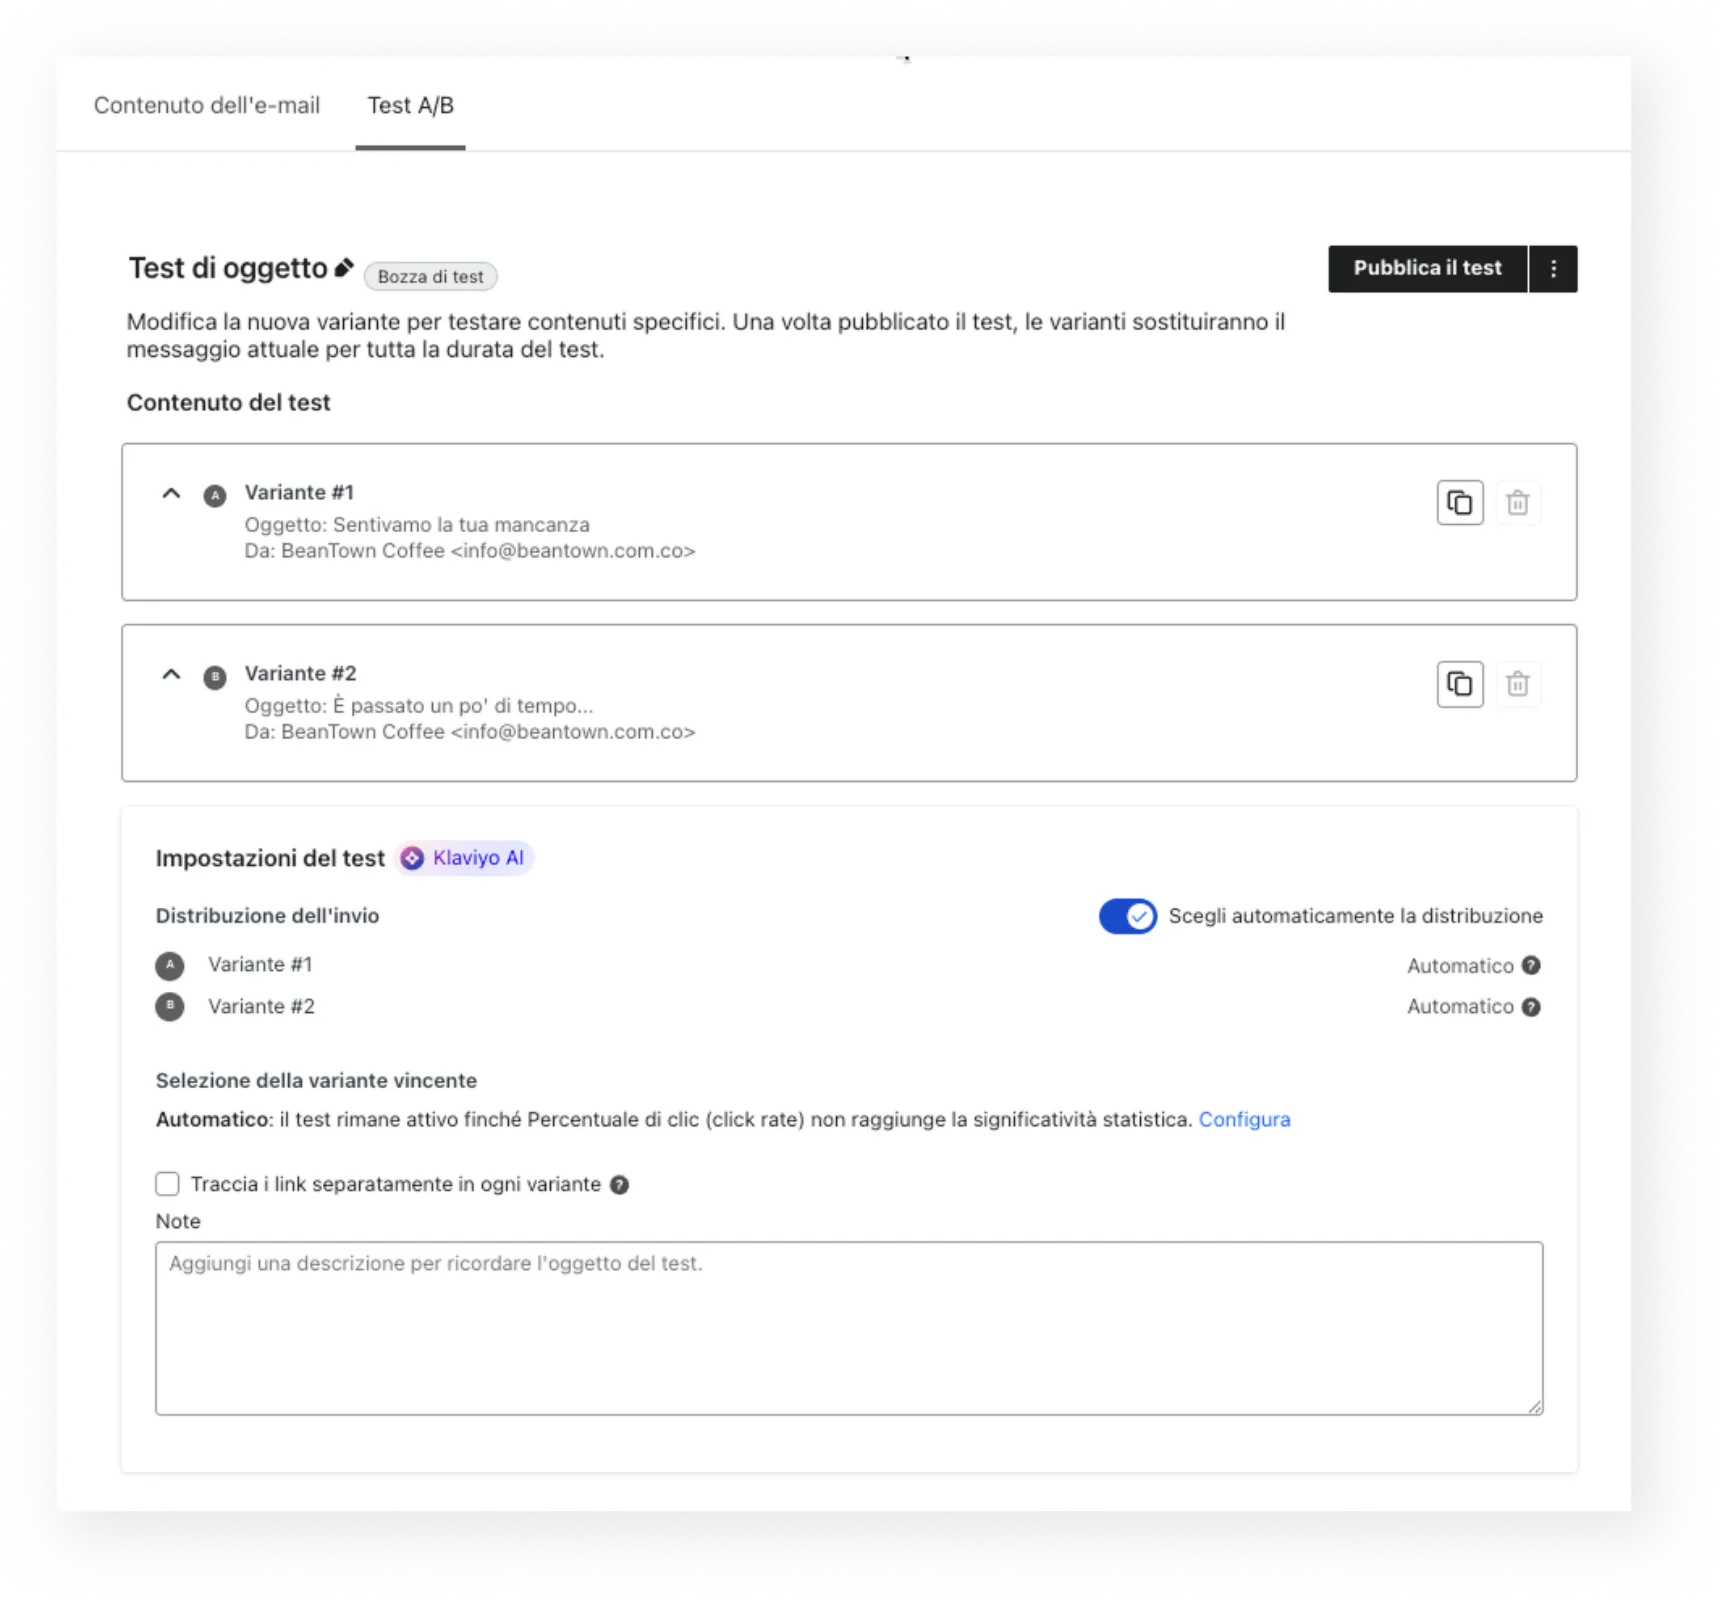Viewport: 1720px width, 1600px height.
Task: Open help tooltip next to Automatico for Variante #2
Action: point(1530,1007)
